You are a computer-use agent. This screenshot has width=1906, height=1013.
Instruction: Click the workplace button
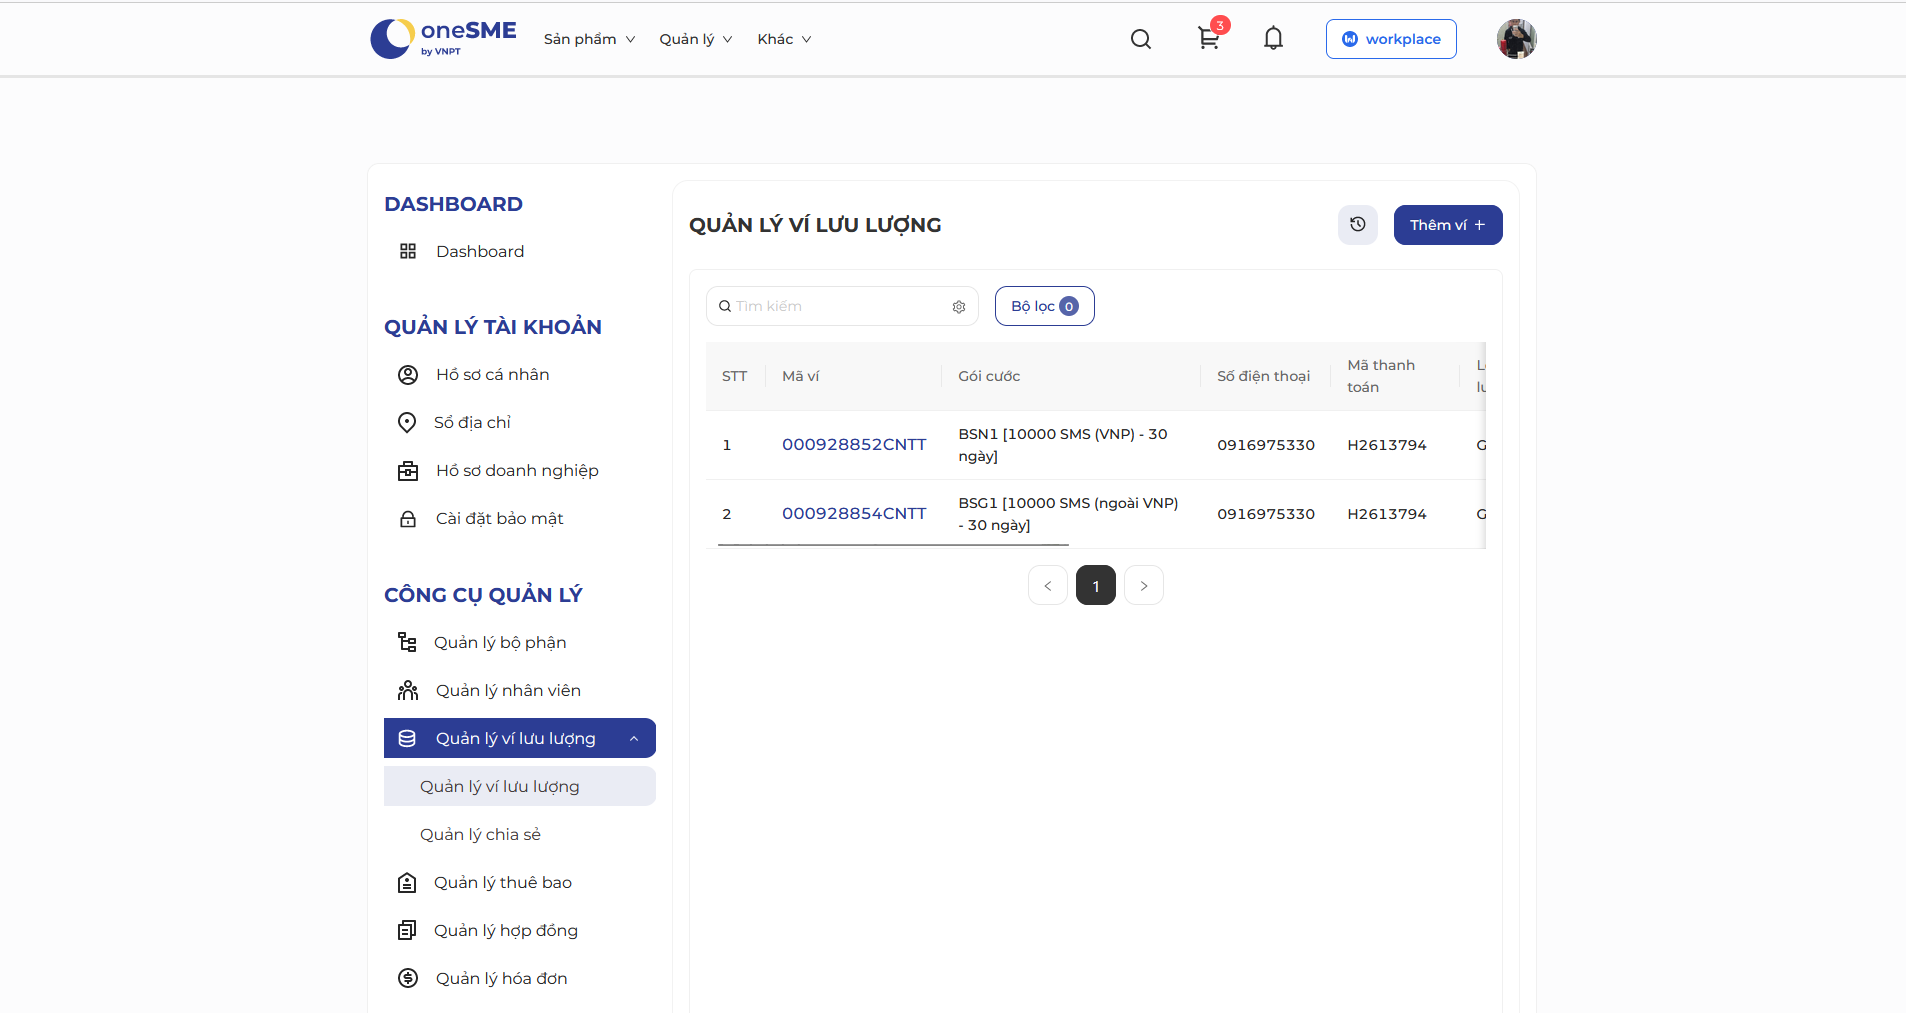click(x=1391, y=39)
